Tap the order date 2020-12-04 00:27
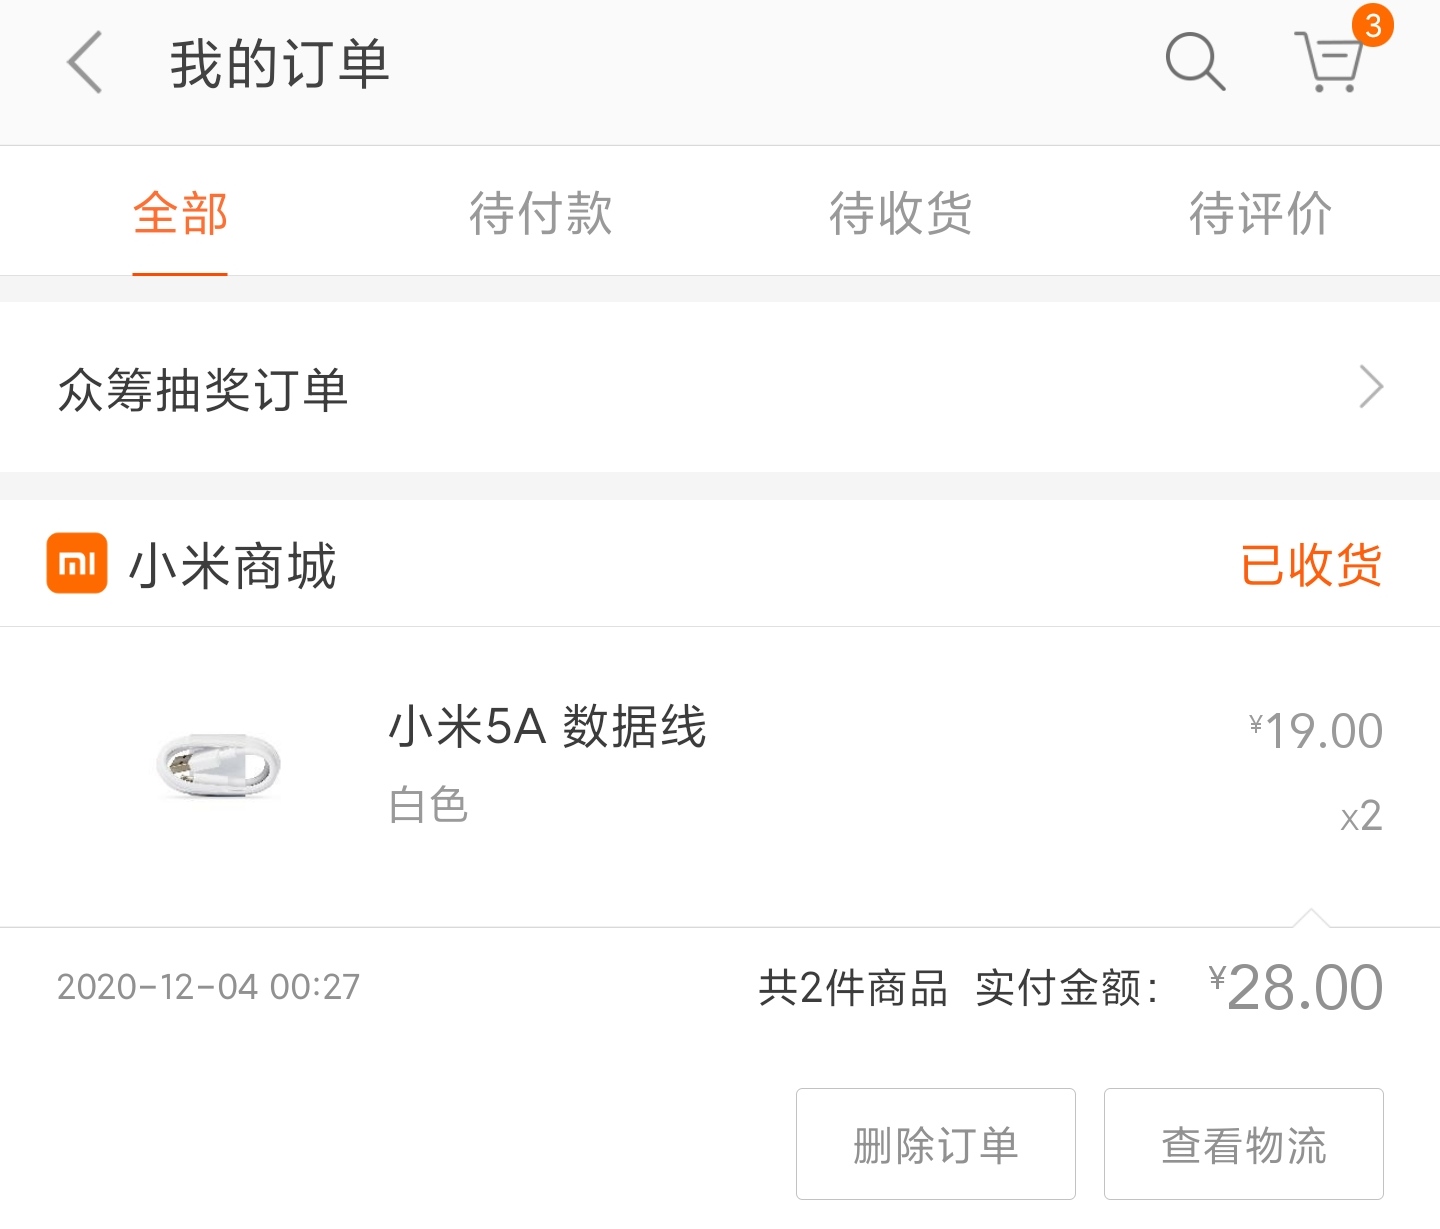Image resolution: width=1440 pixels, height=1229 pixels. 208,987
